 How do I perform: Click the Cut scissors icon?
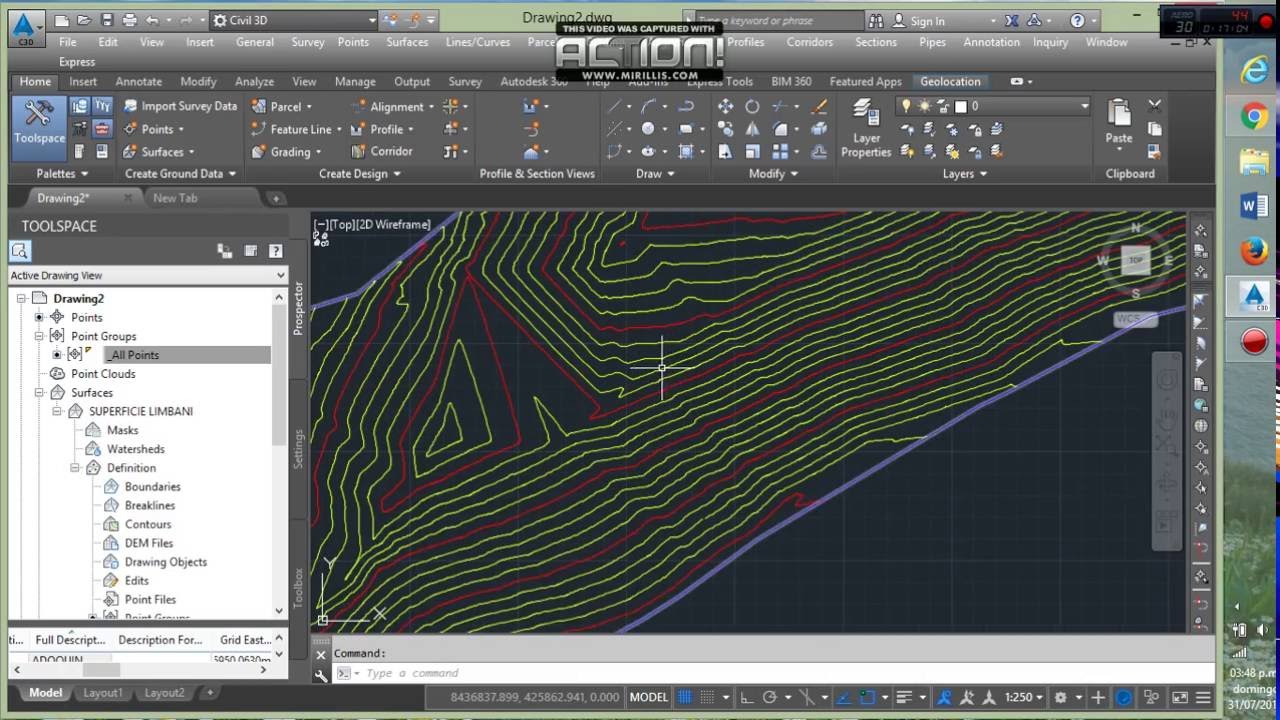pos(1155,105)
